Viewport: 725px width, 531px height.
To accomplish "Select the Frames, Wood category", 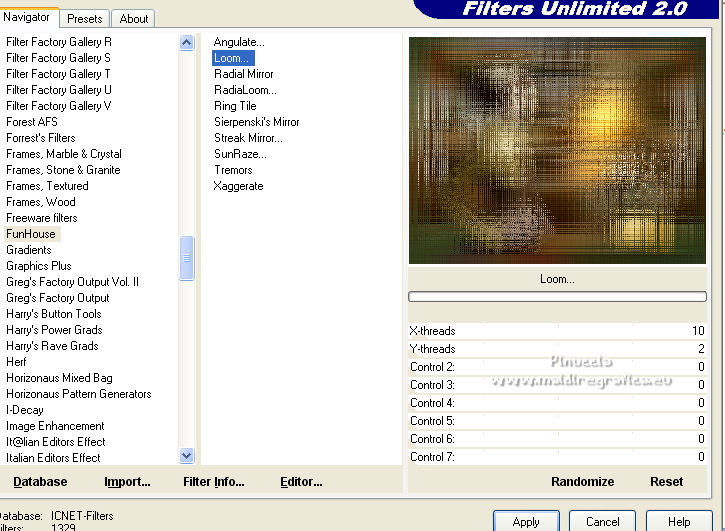I will tap(41, 202).
